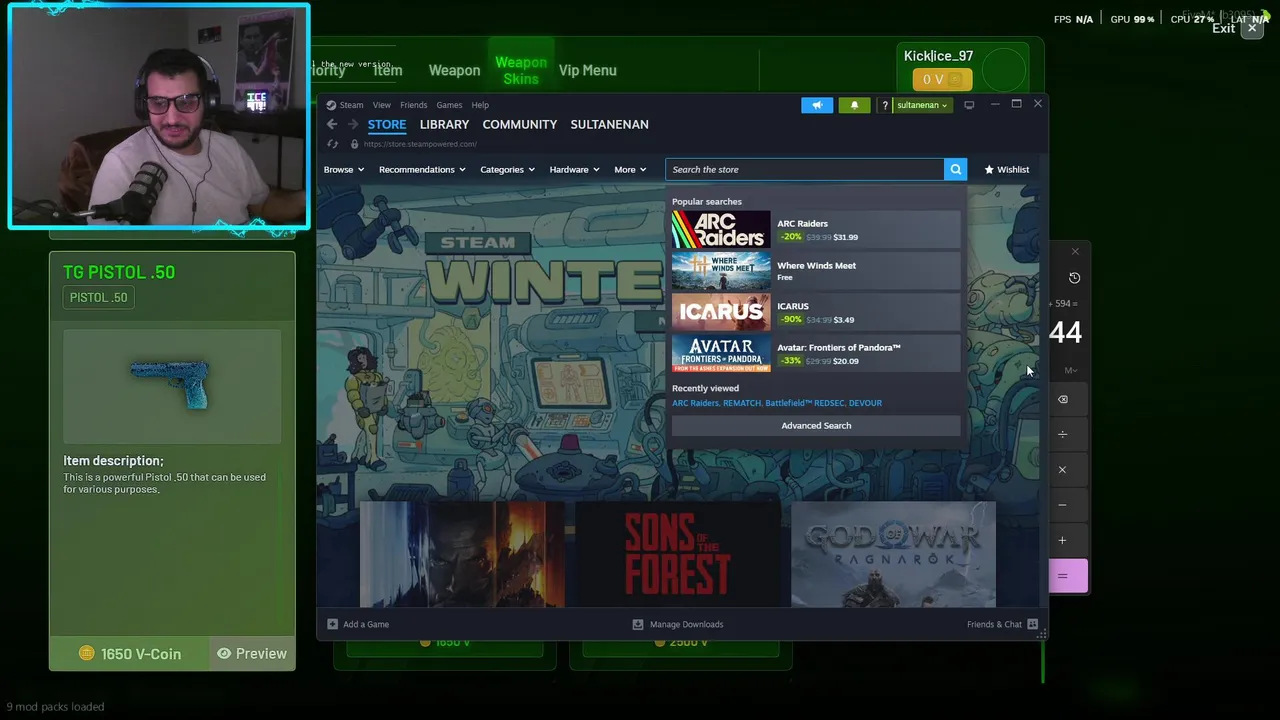Expand the Recommendations dropdown
Image resolution: width=1280 pixels, height=720 pixels.
point(422,170)
